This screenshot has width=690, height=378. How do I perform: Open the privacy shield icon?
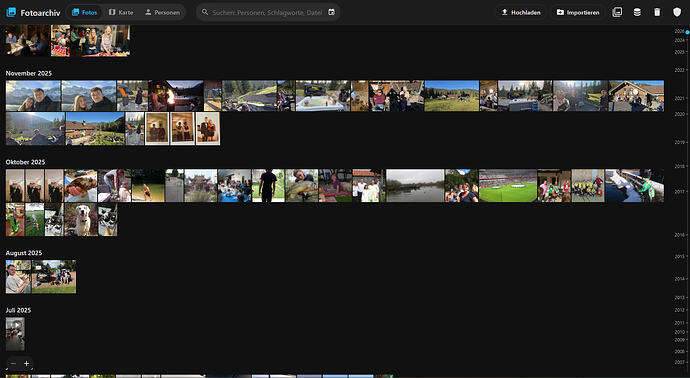coord(677,12)
